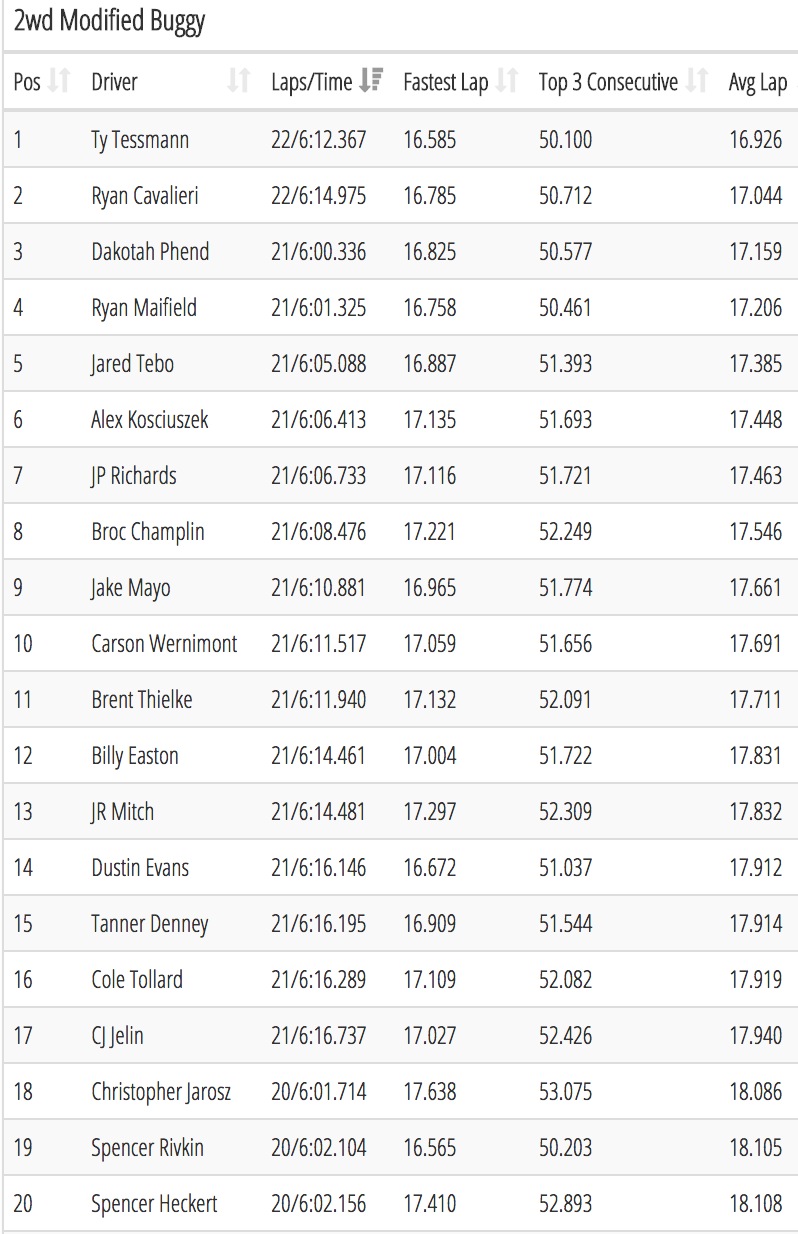The height and width of the screenshot is (1234, 798).
Task: Open Ryan Cavalieri's driver entry
Action: tap(144, 196)
